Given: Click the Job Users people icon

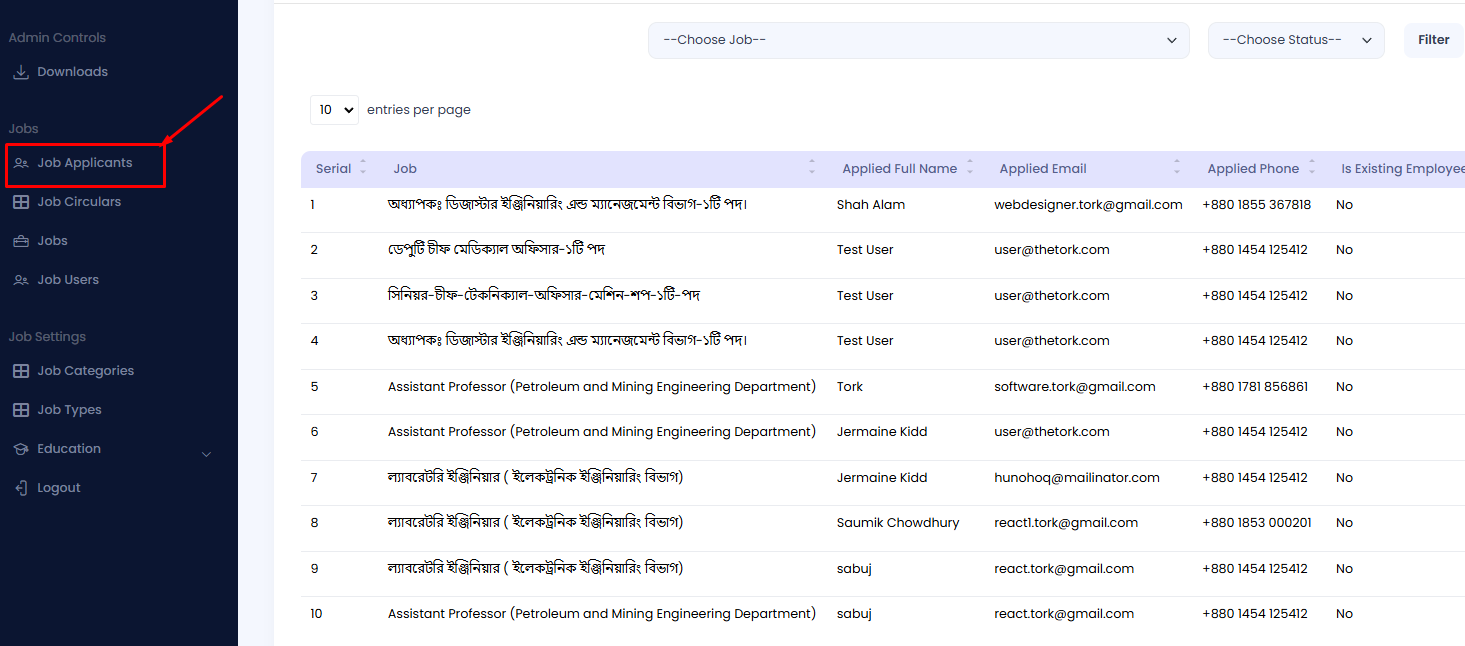Looking at the screenshot, I should (20, 280).
